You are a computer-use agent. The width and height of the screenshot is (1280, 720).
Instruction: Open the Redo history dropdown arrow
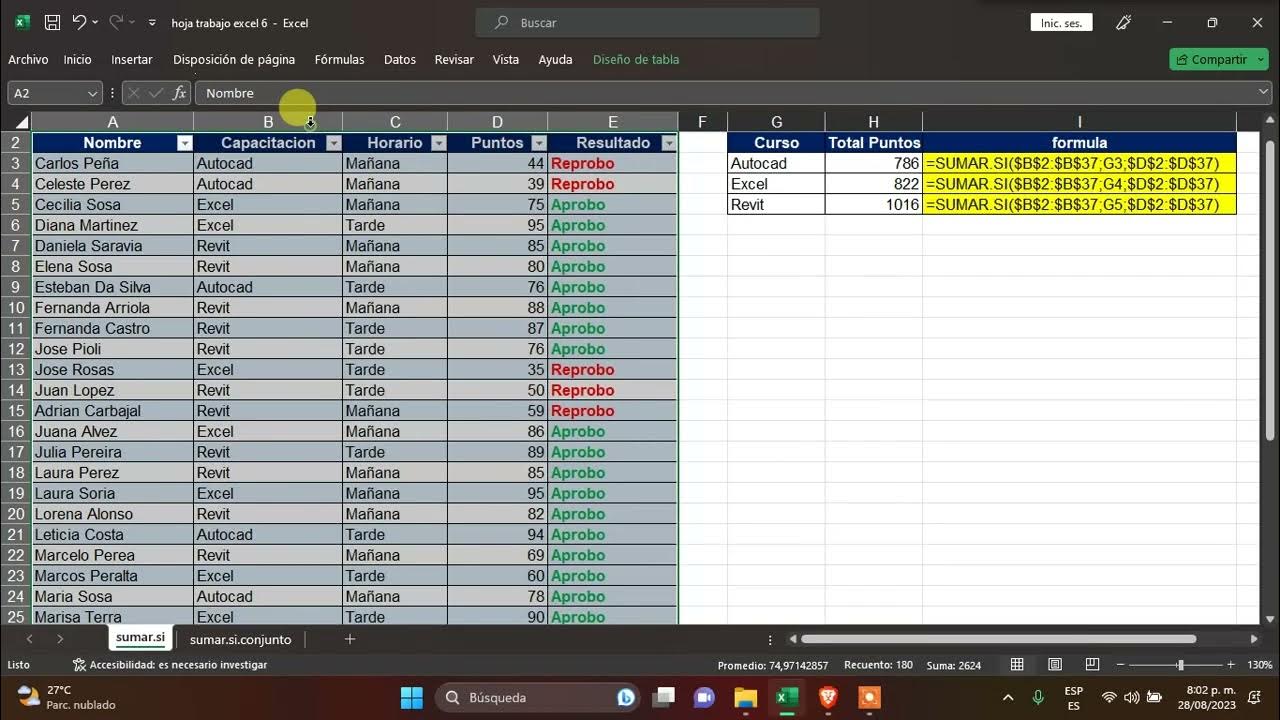132,22
